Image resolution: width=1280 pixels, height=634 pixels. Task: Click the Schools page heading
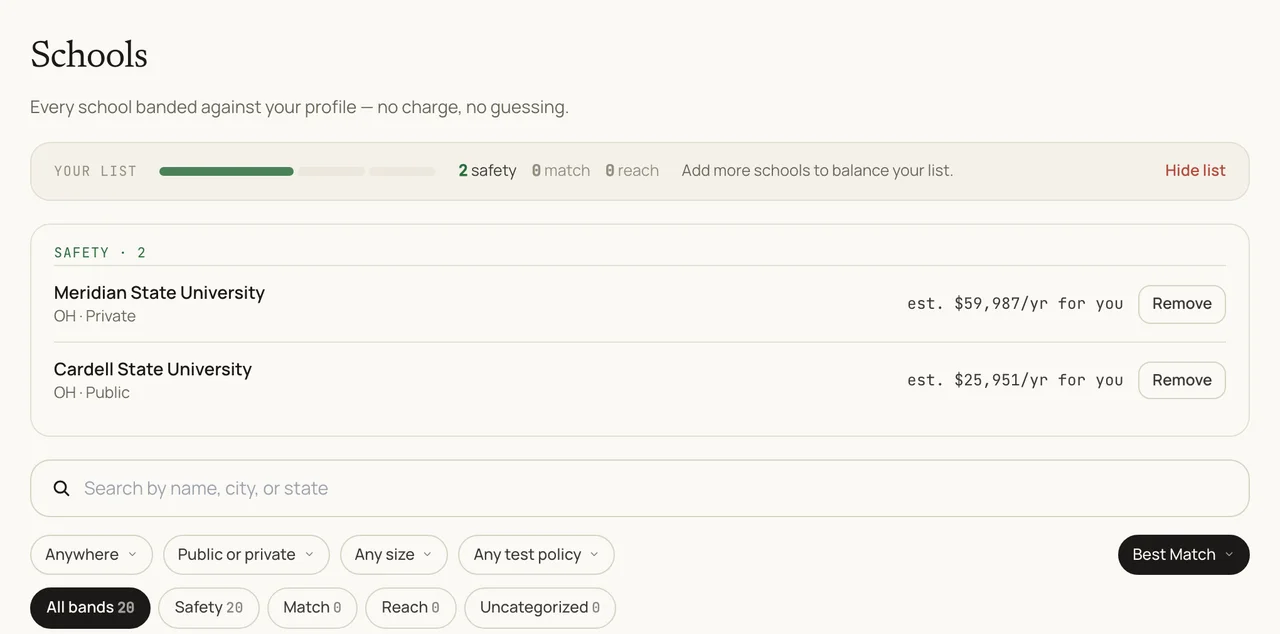point(89,54)
